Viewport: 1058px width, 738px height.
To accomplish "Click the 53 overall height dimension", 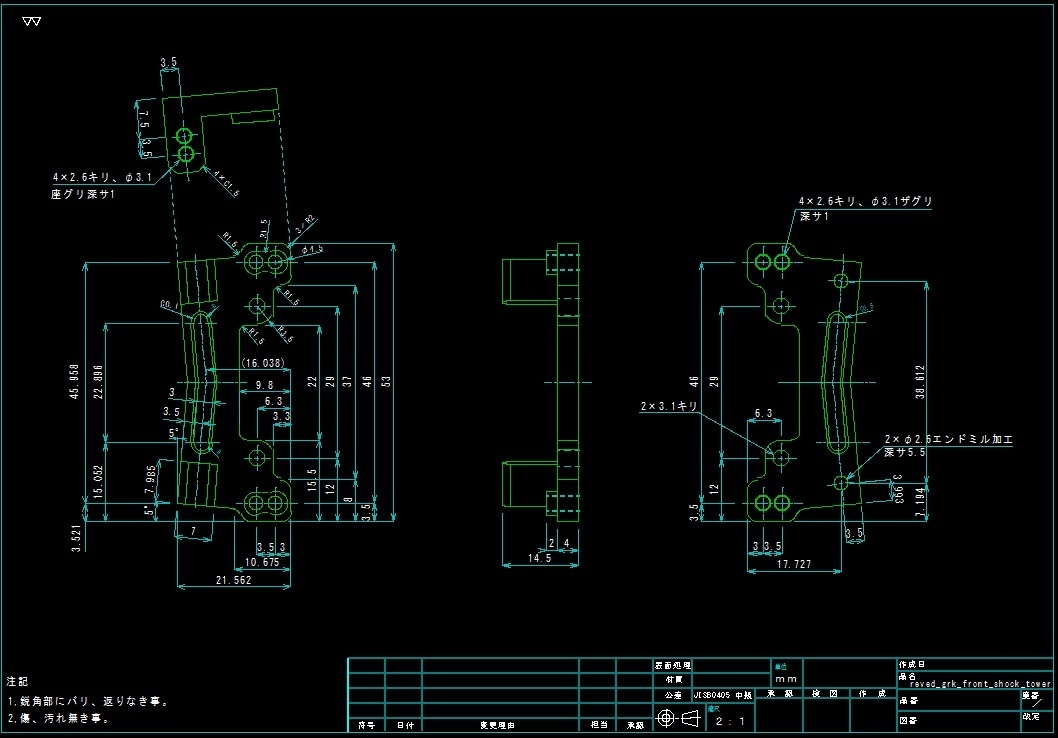I will pos(386,381).
